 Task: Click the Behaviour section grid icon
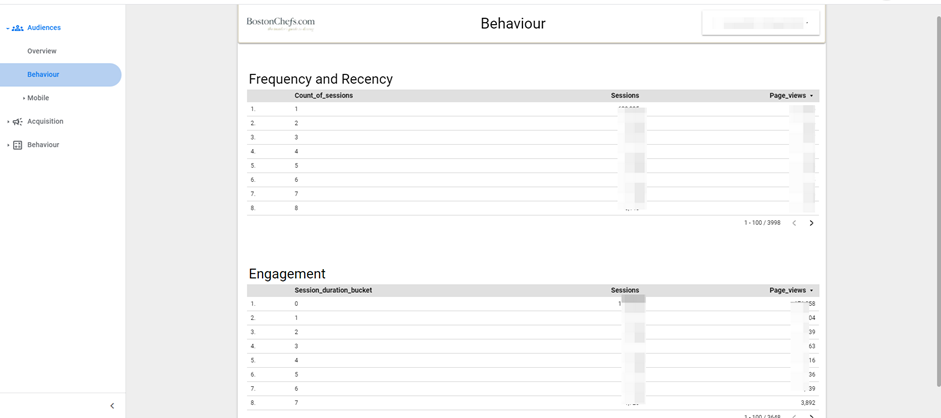click(17, 145)
